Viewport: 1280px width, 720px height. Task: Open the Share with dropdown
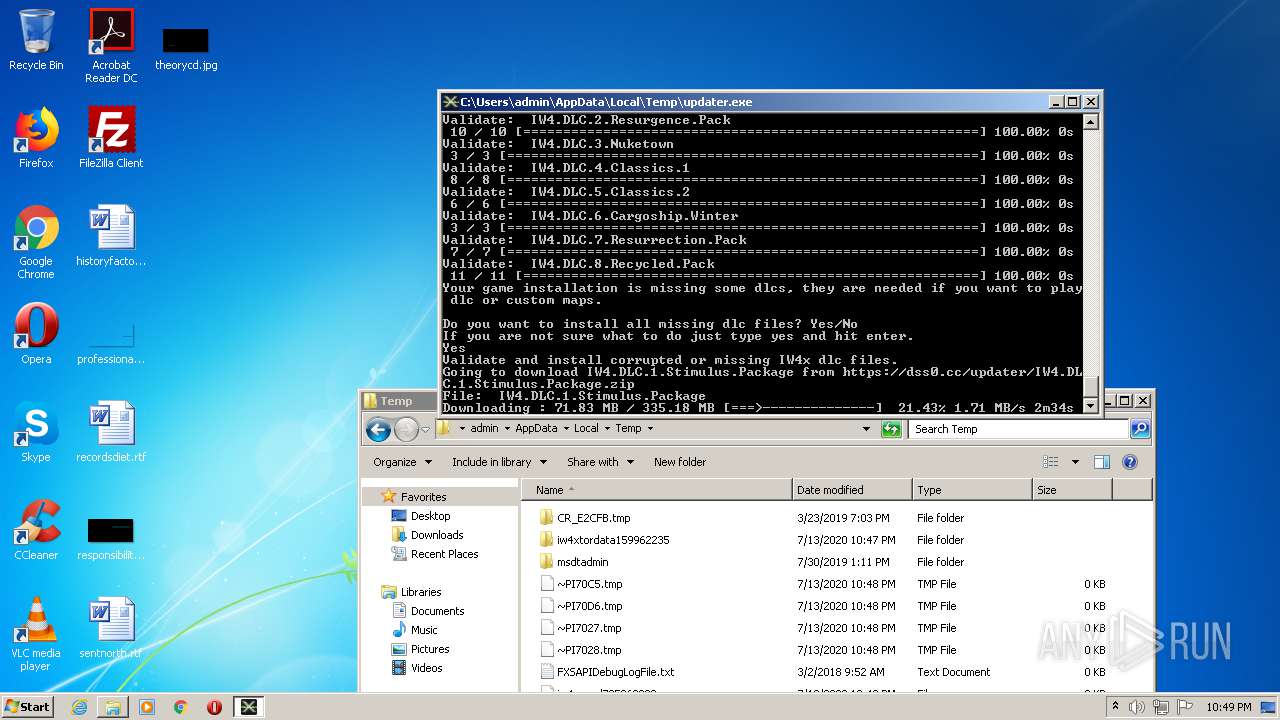point(600,462)
